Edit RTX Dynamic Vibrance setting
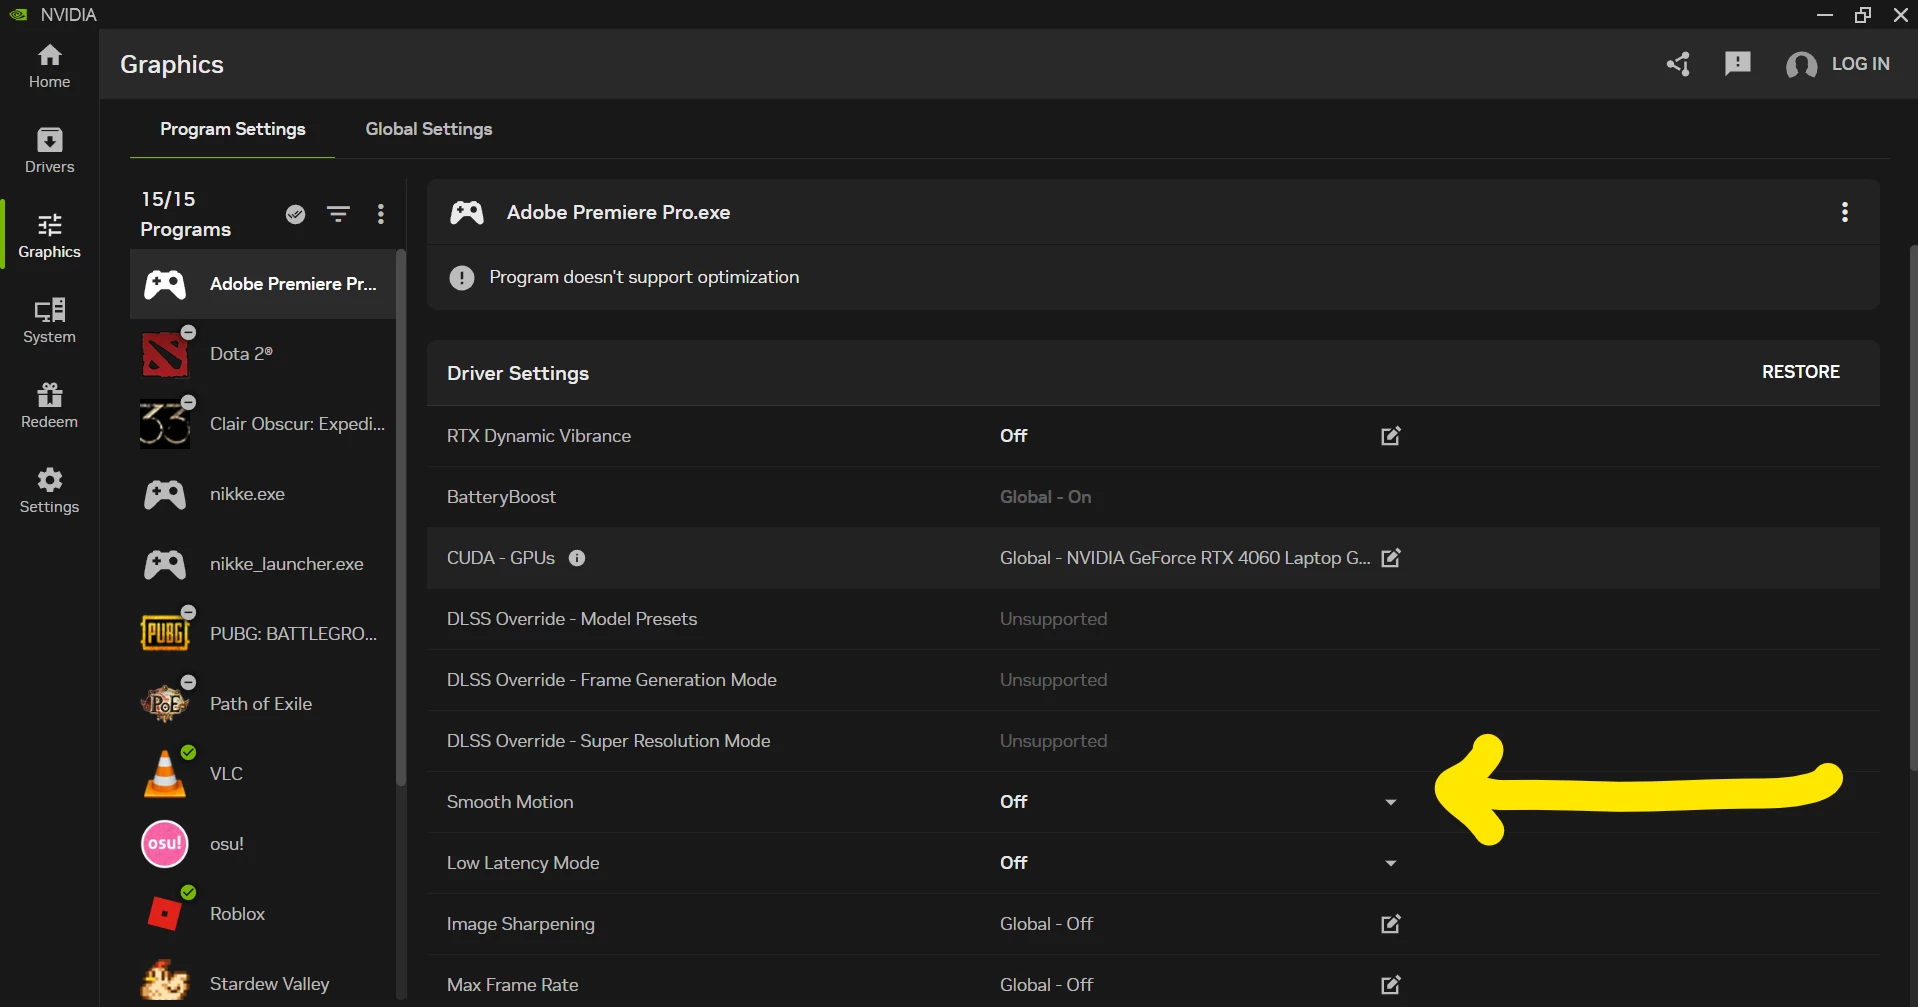Viewport: 1918px width, 1007px height. point(1391,436)
